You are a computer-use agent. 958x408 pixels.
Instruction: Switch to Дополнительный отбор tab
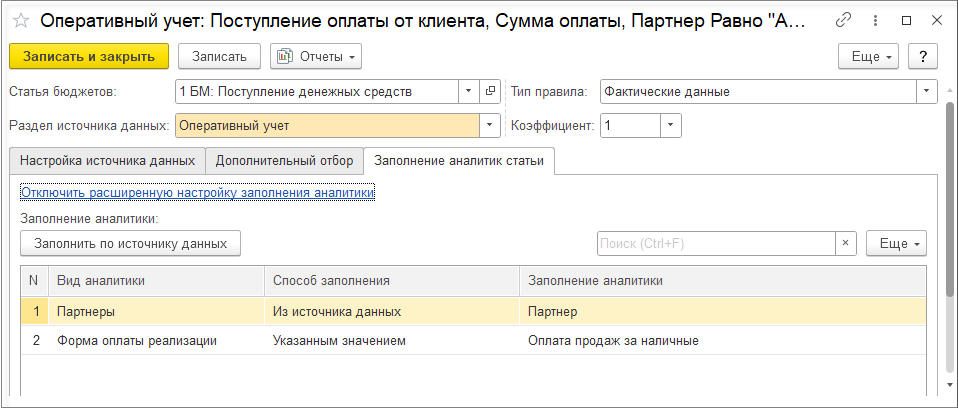[x=285, y=161]
